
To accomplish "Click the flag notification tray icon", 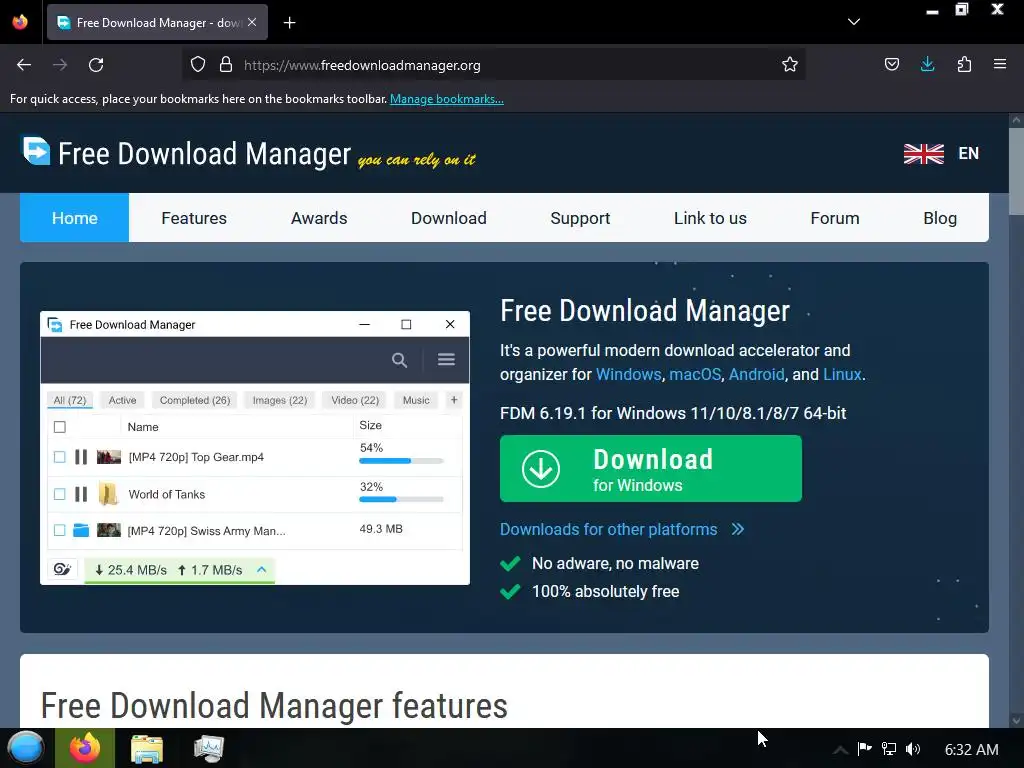I will (865, 748).
